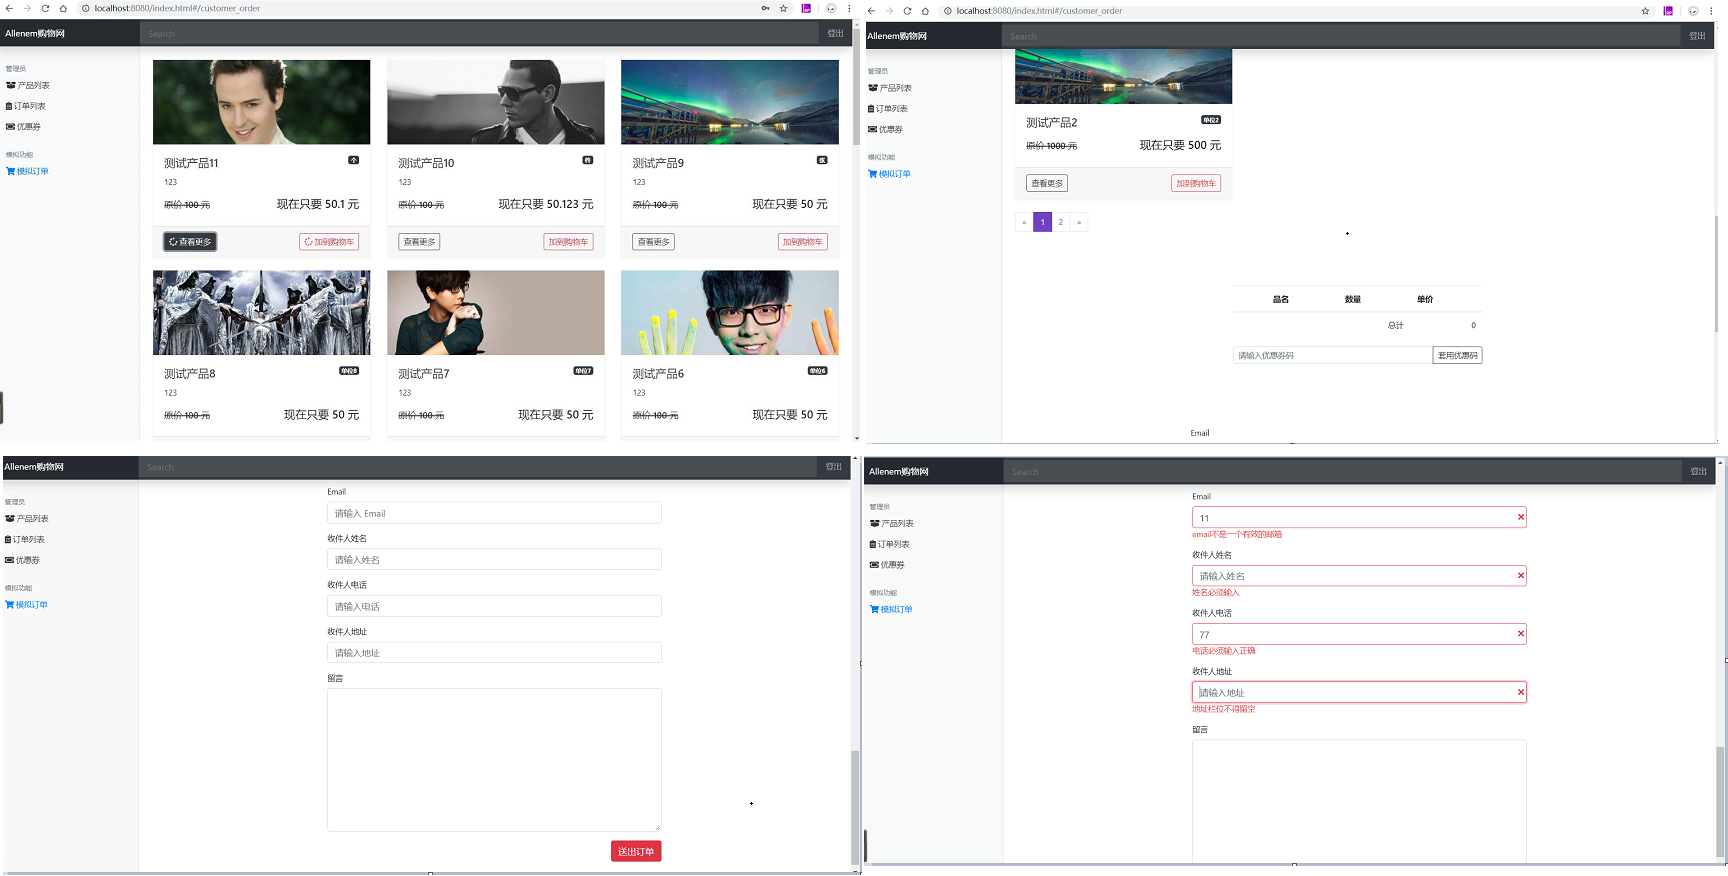Click the previous page « arrow
This screenshot has height=876, width=1728.
pos(1024,222)
